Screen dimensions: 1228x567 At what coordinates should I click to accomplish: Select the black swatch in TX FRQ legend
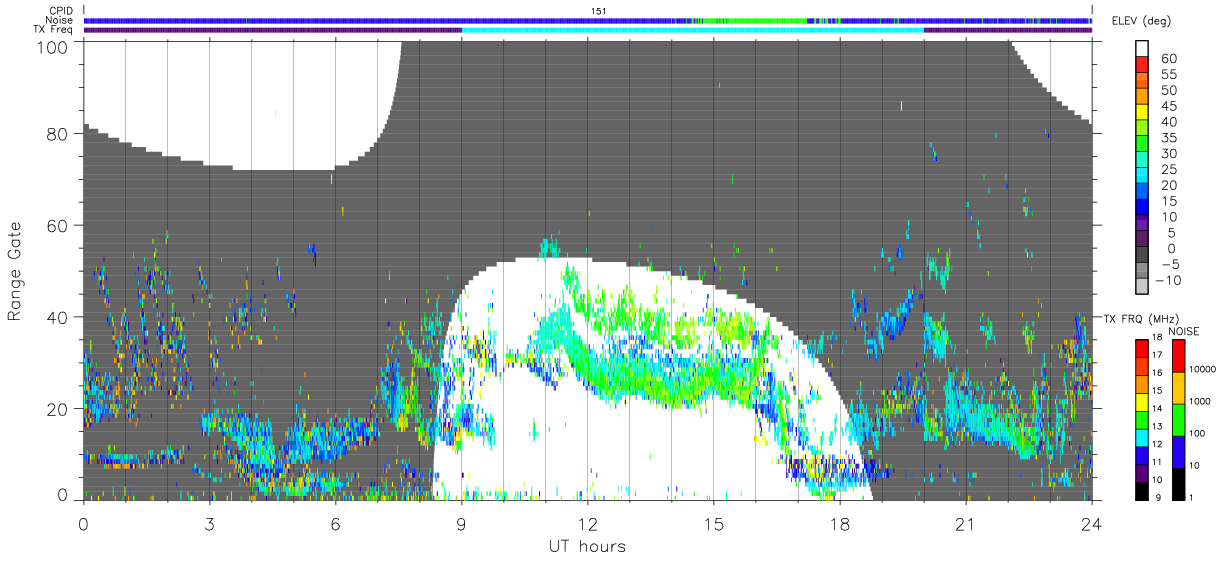pos(1141,490)
